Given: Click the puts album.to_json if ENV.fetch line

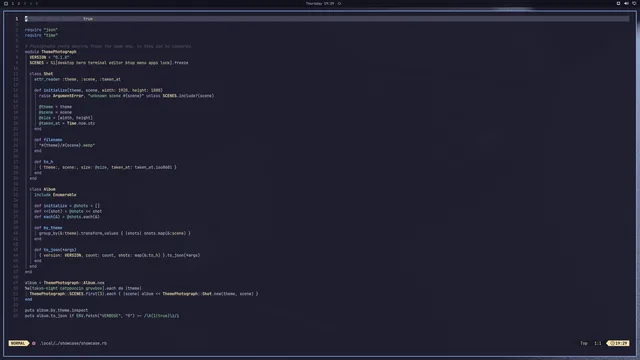Looking at the screenshot, I should [x=102, y=316].
